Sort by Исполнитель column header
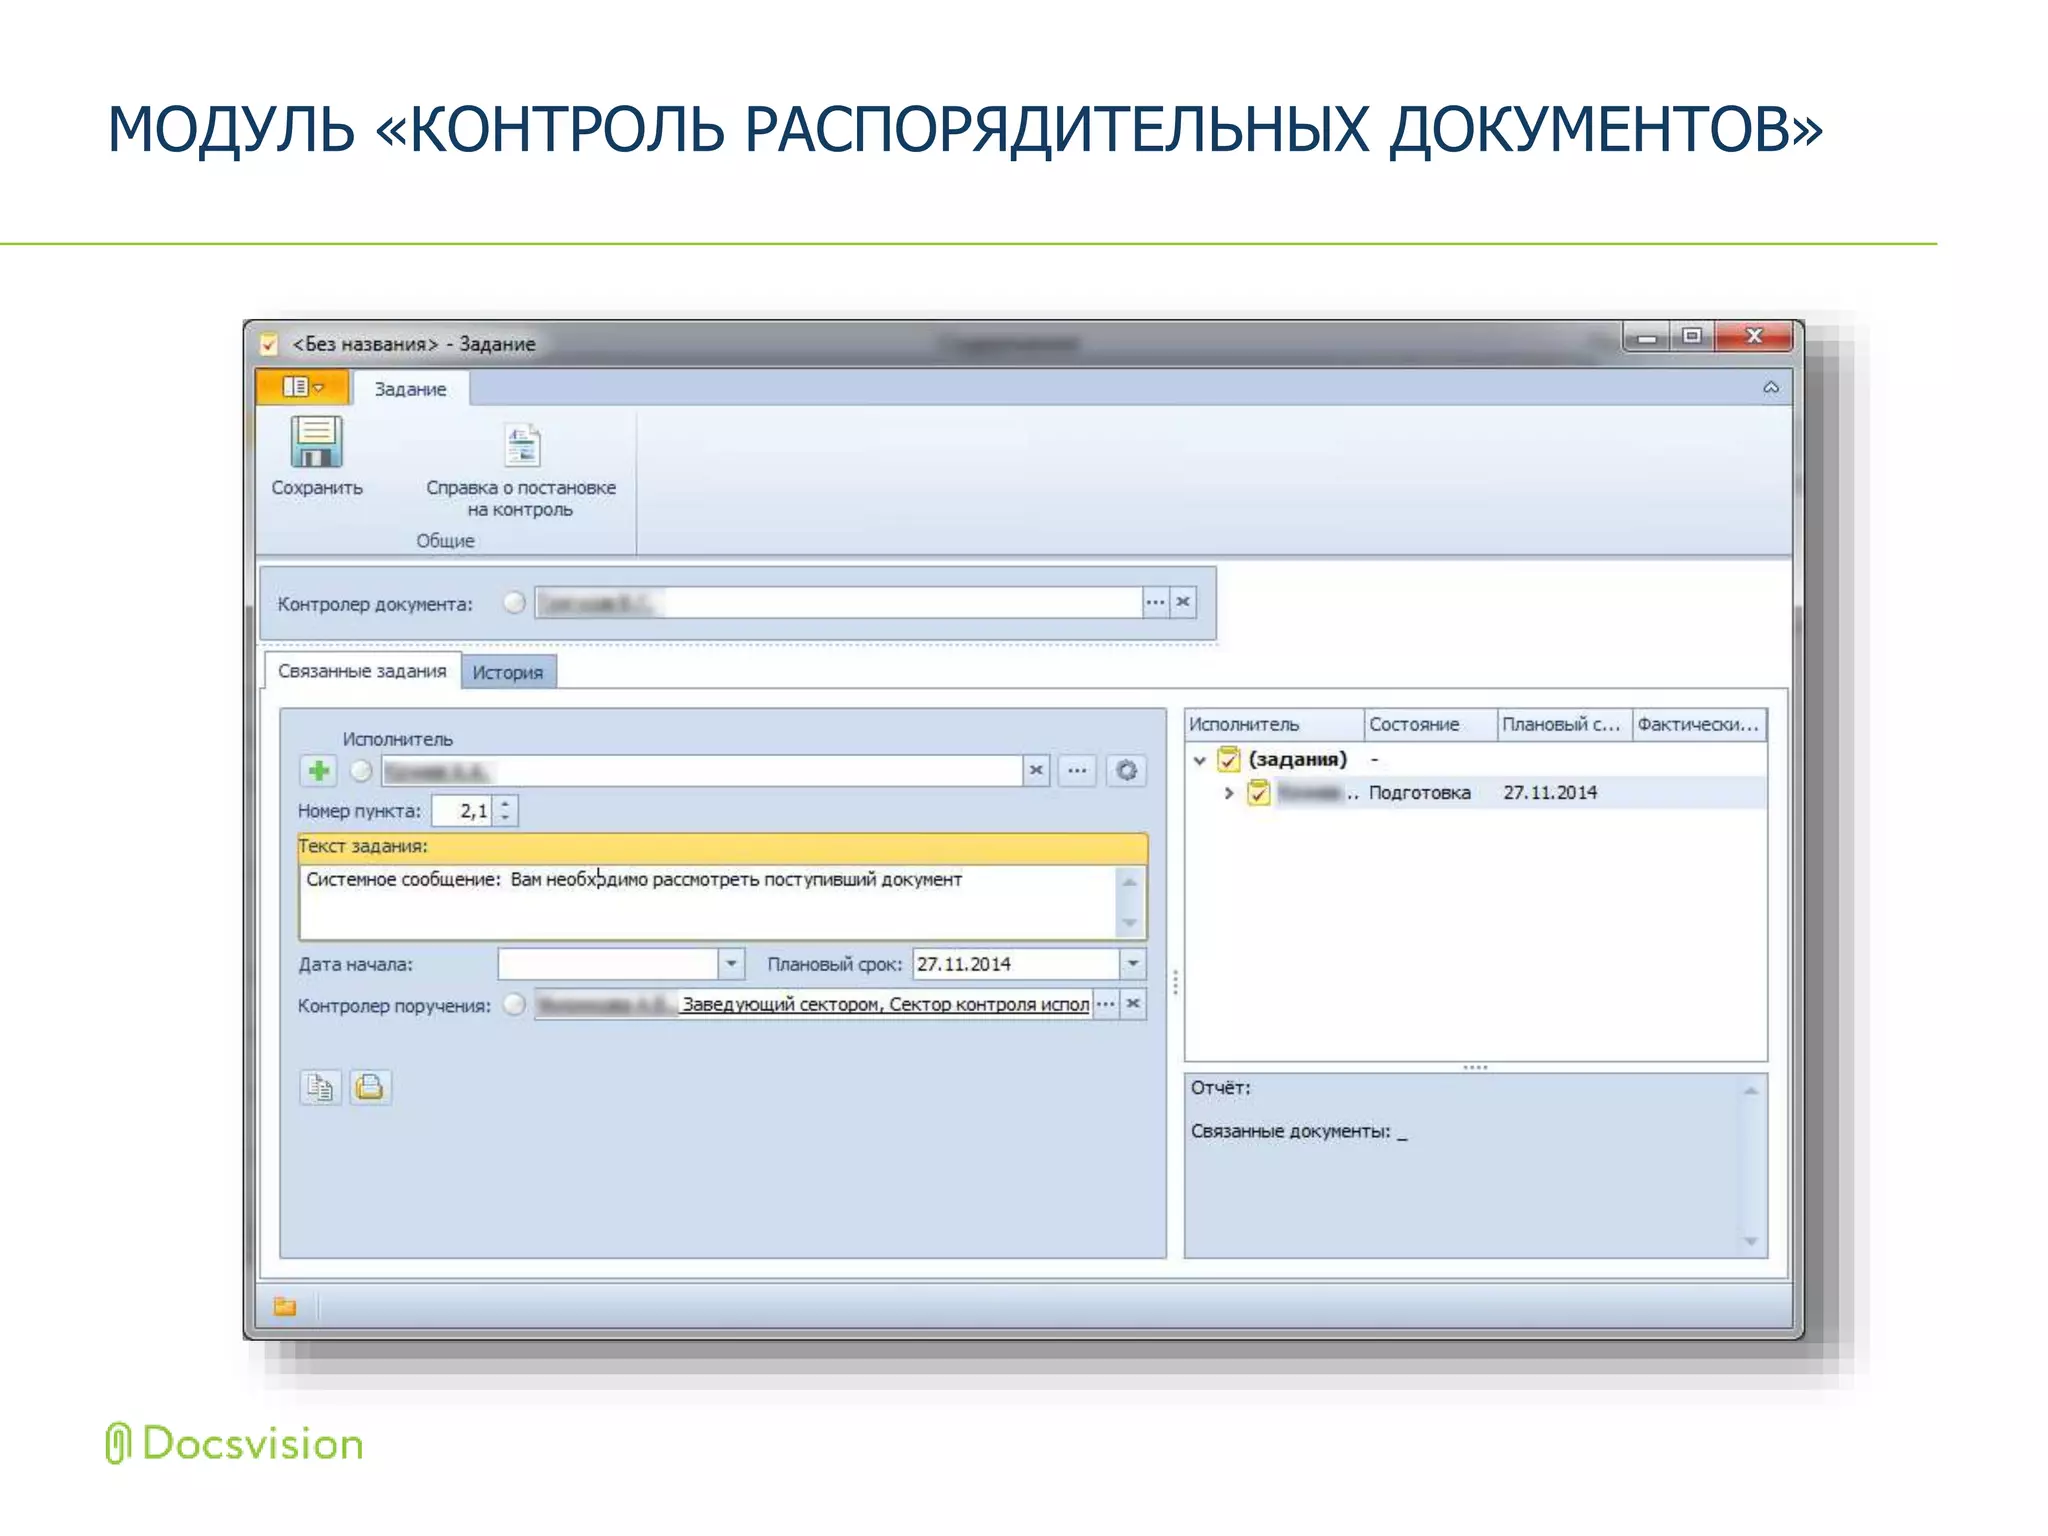Viewport: 2048px width, 1536px height. [1274, 724]
